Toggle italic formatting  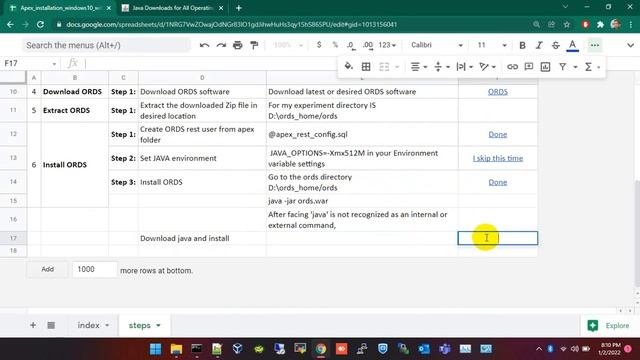coord(539,45)
